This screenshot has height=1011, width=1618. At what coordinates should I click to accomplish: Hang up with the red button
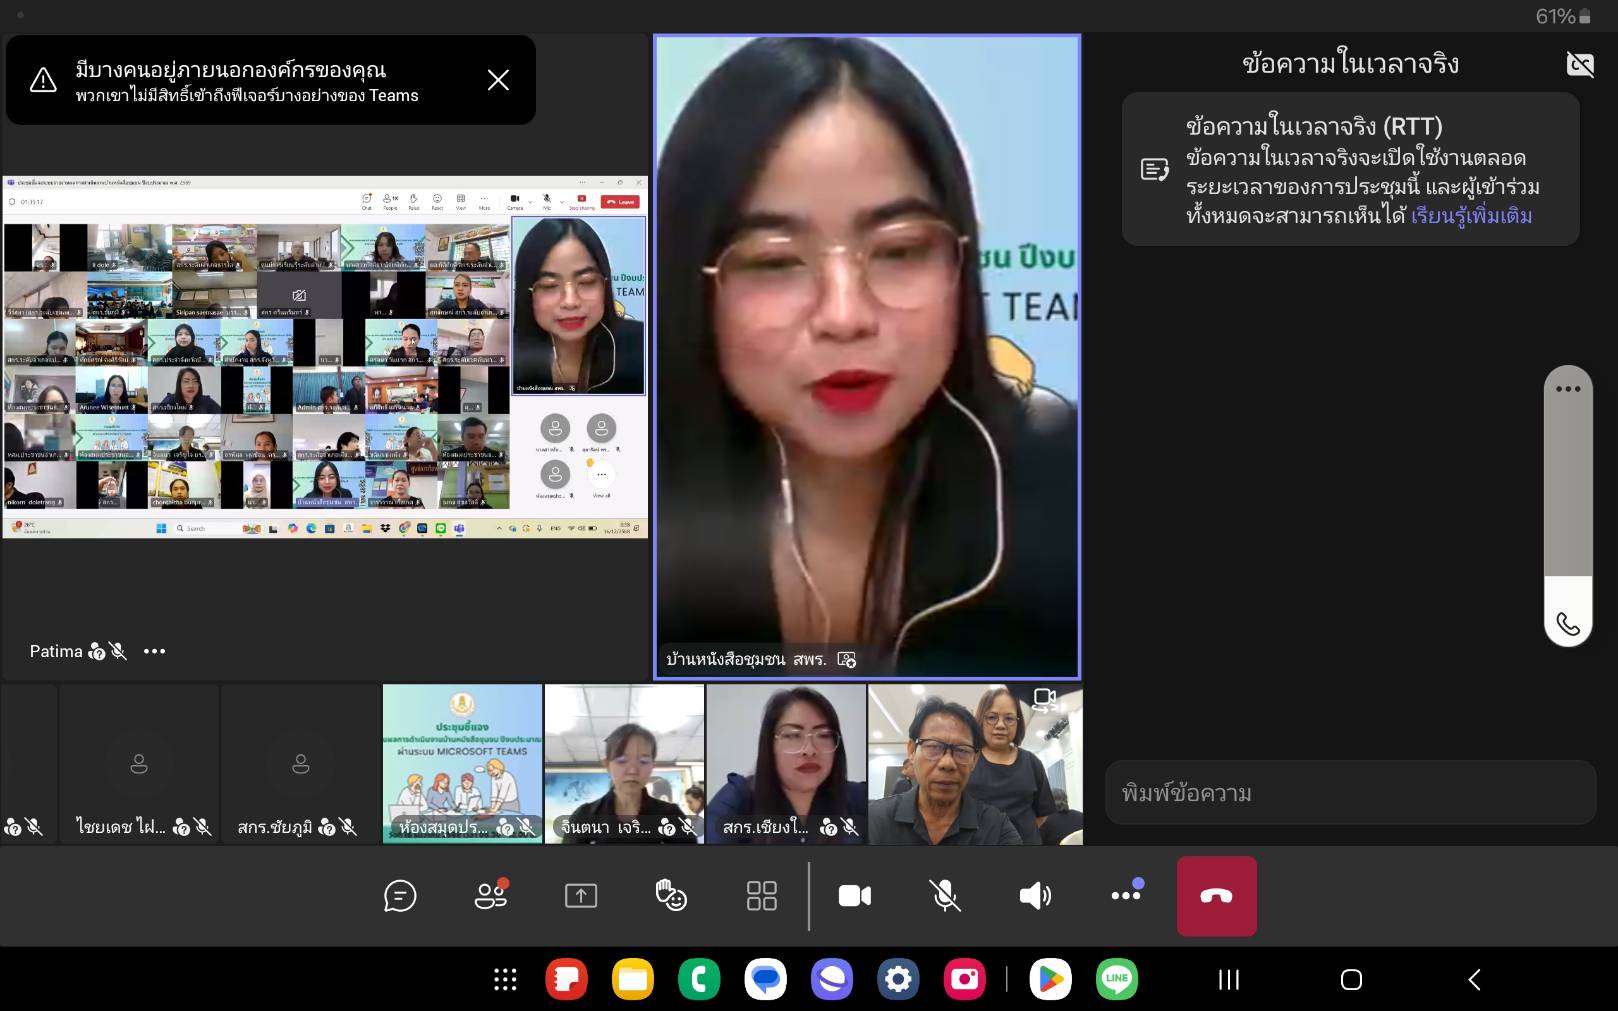coord(1216,896)
